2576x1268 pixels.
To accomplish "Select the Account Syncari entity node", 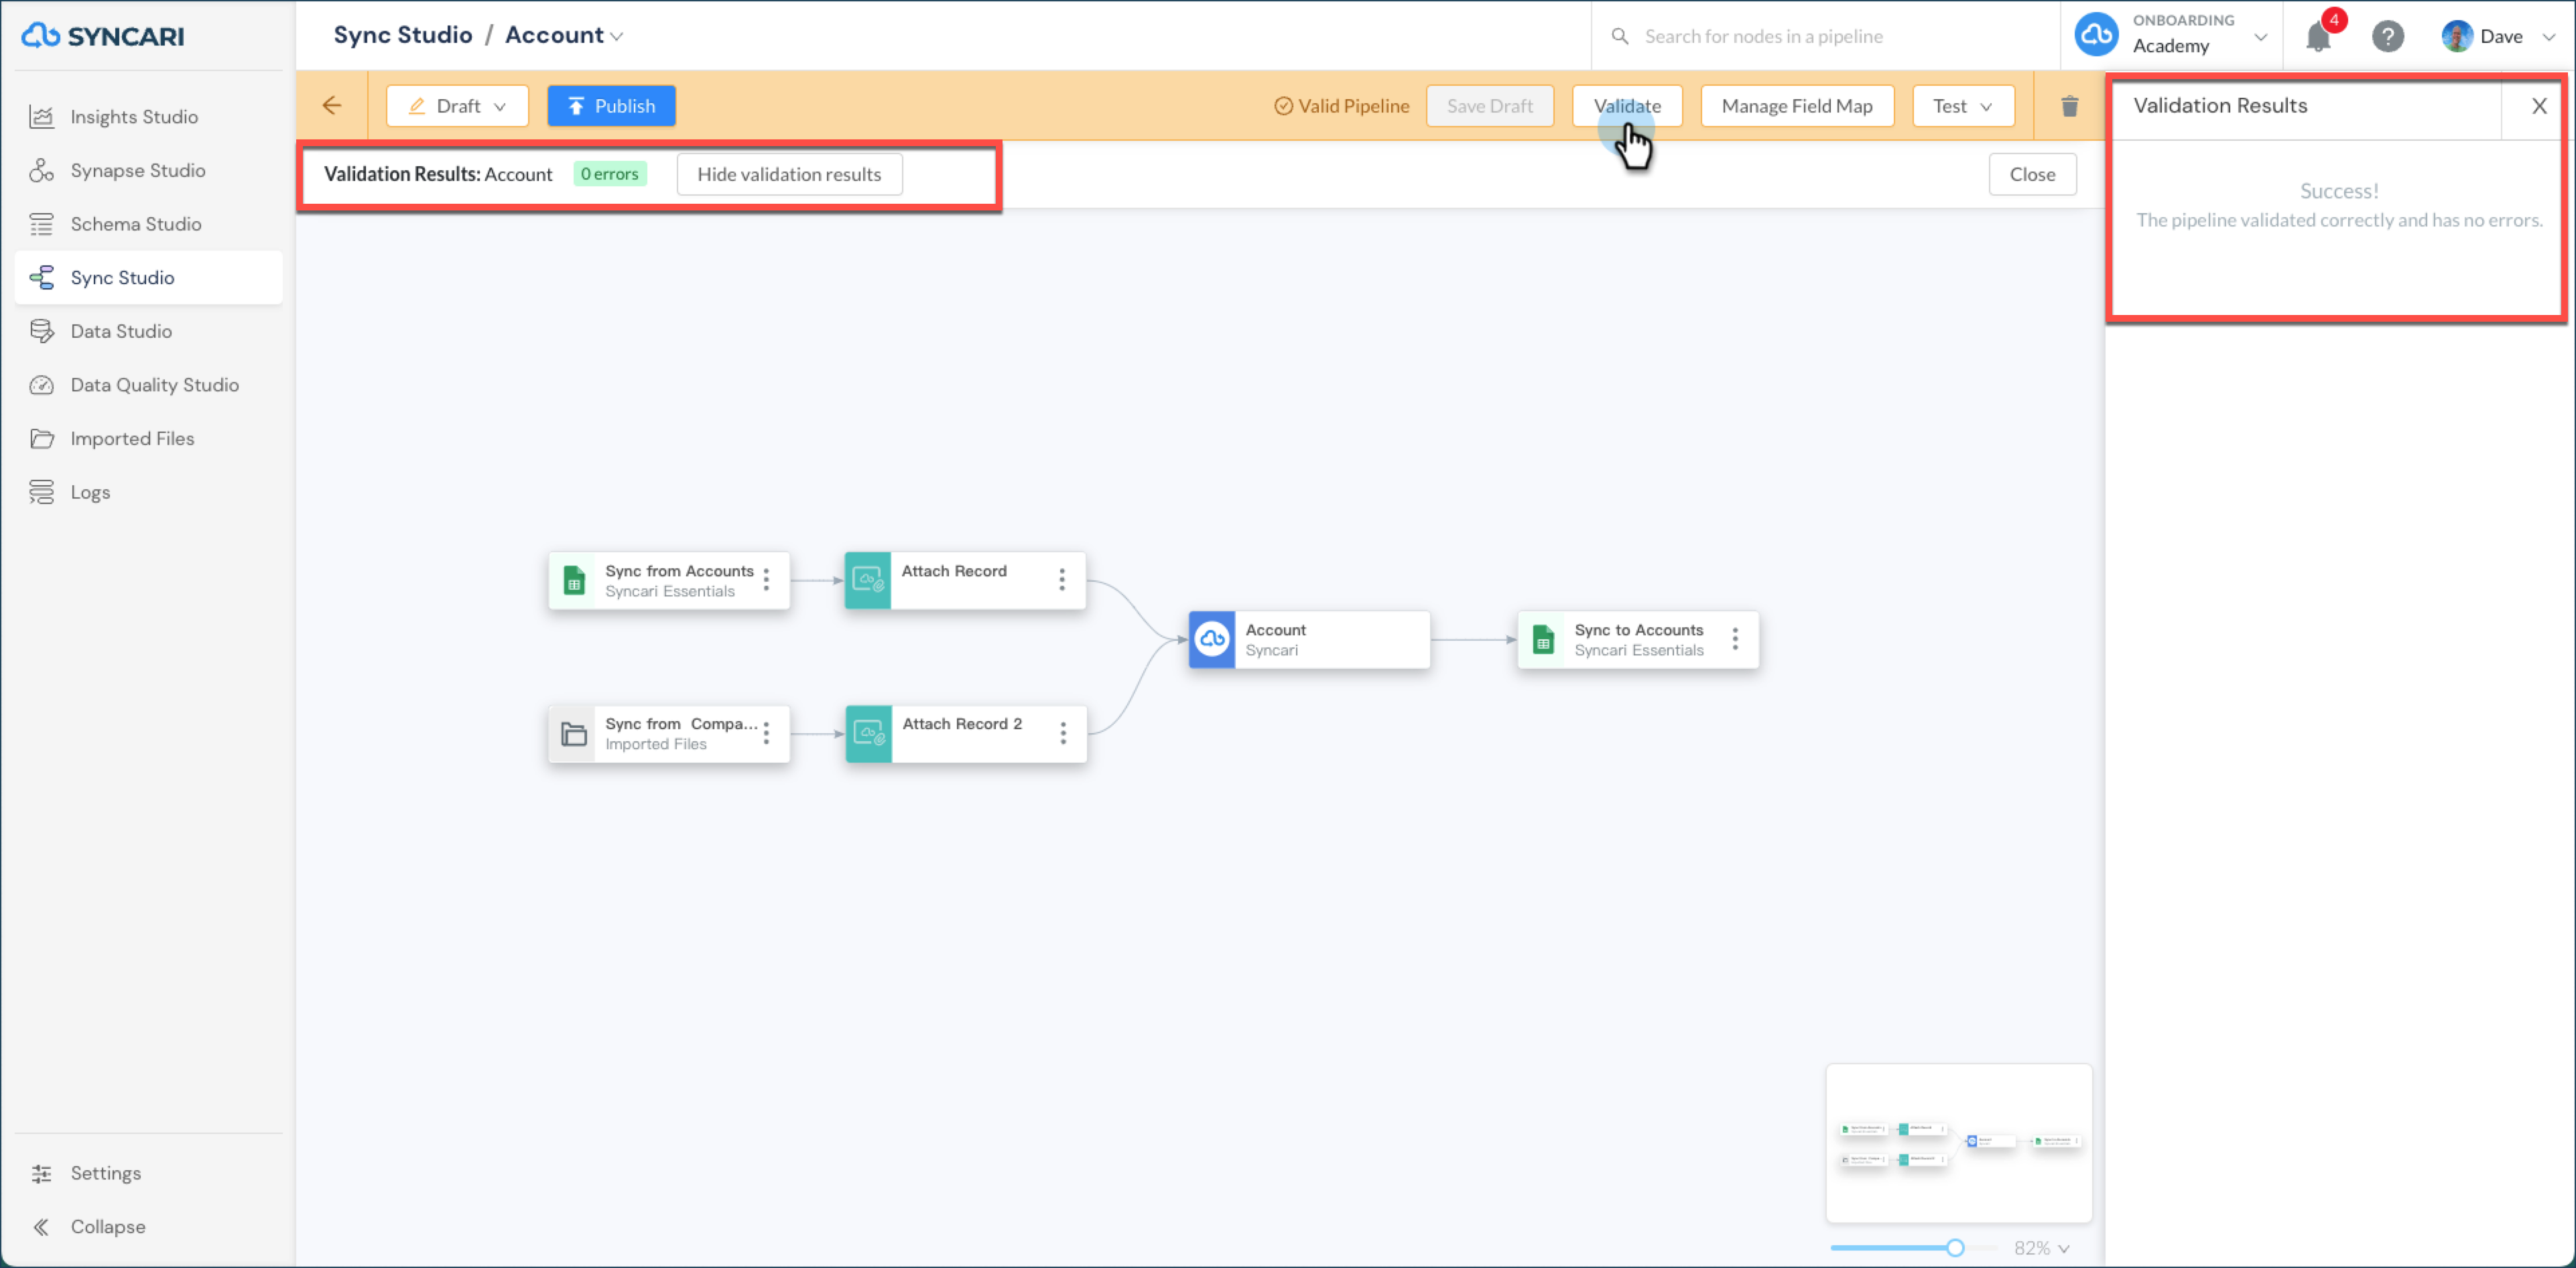I will point(1309,639).
